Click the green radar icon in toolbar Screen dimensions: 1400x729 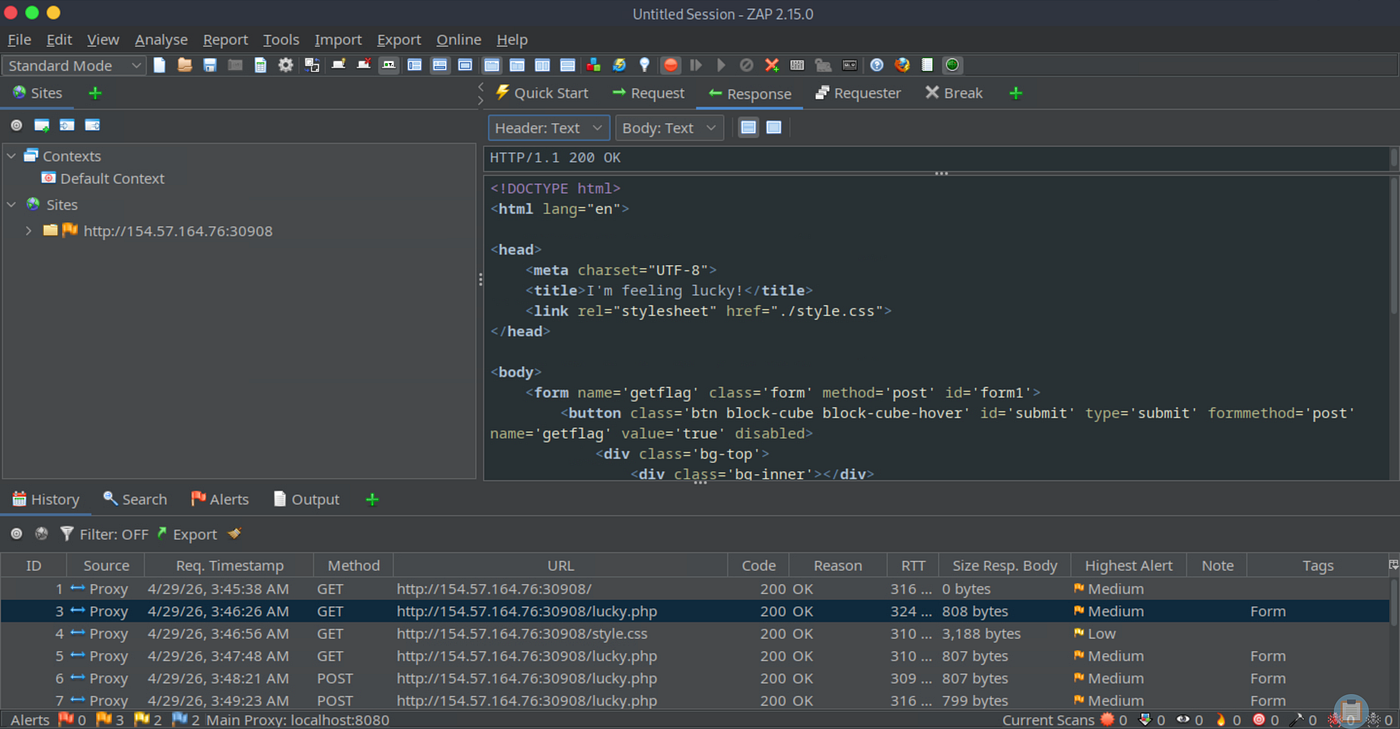pos(952,65)
